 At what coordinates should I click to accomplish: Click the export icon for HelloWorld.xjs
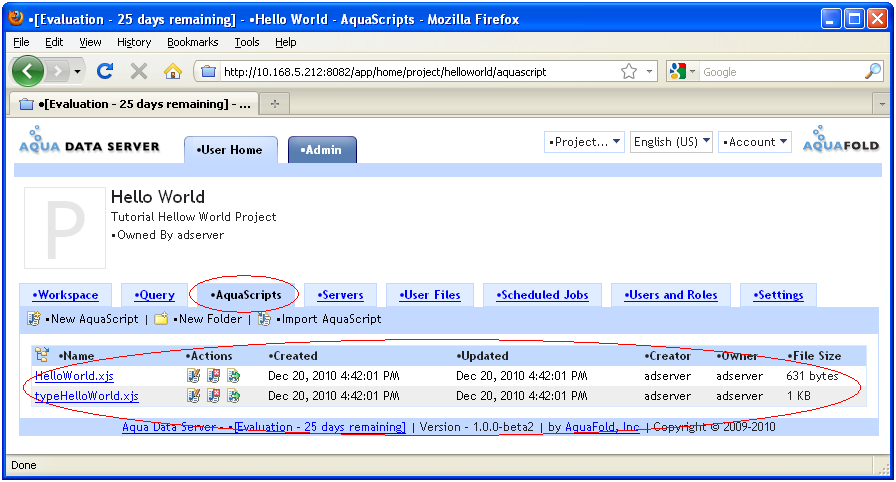point(234,375)
